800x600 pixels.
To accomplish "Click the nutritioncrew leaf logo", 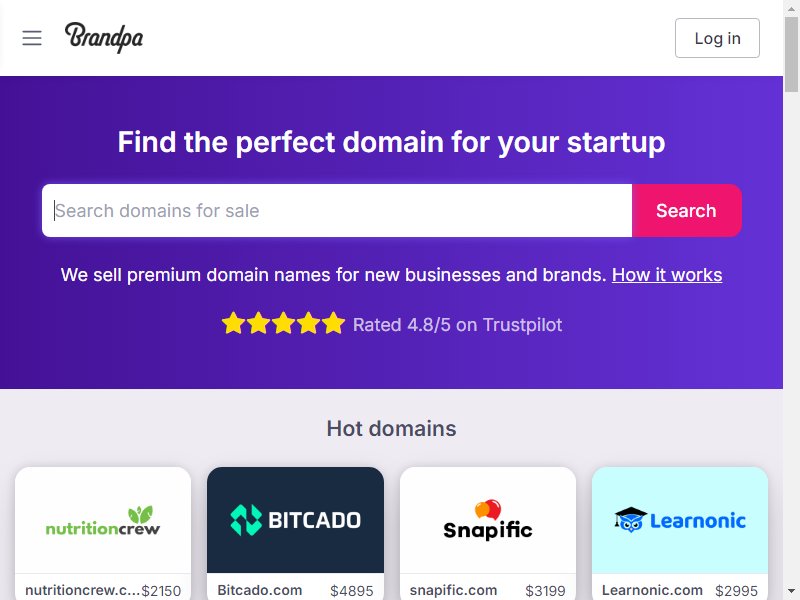I will [103, 520].
